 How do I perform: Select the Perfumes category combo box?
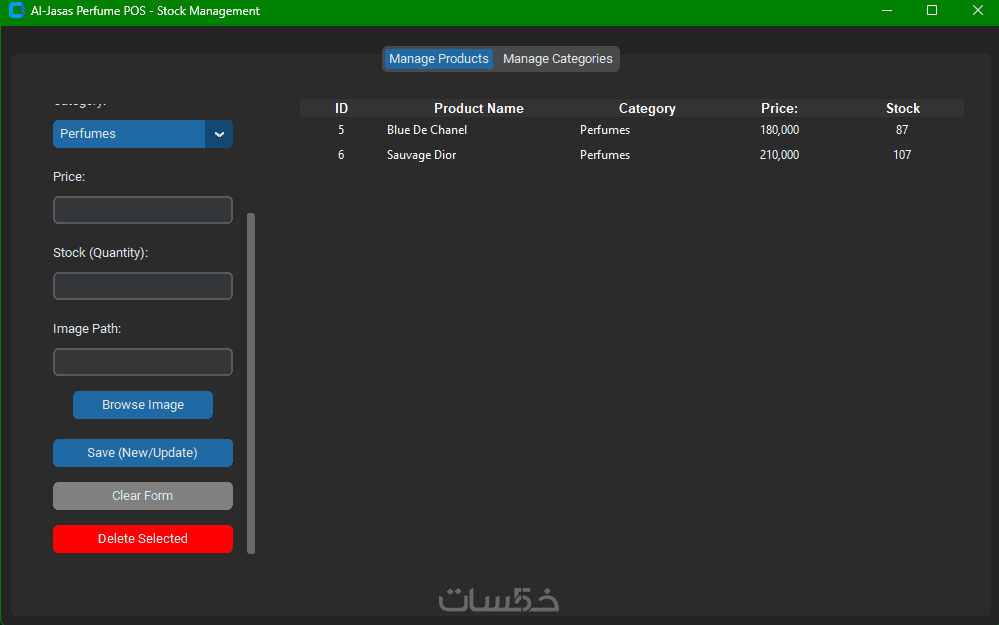tap(143, 134)
